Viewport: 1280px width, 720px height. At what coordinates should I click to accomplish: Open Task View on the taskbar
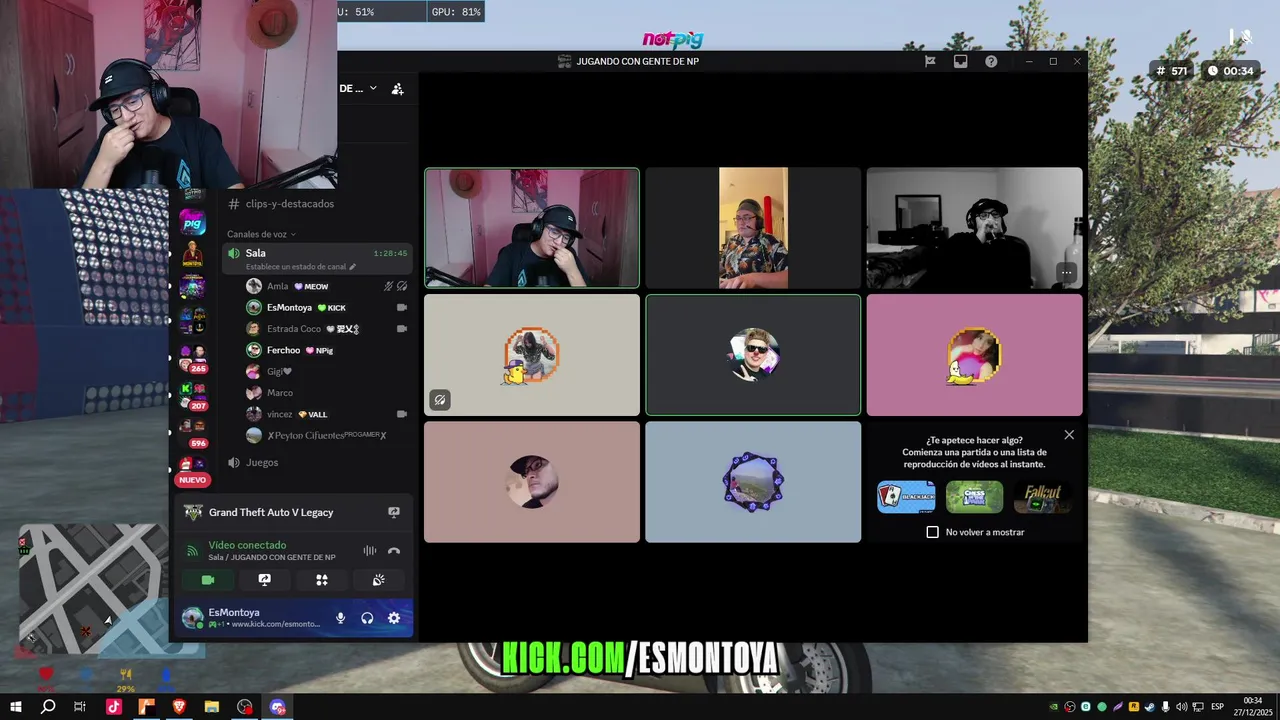[x=80, y=707]
